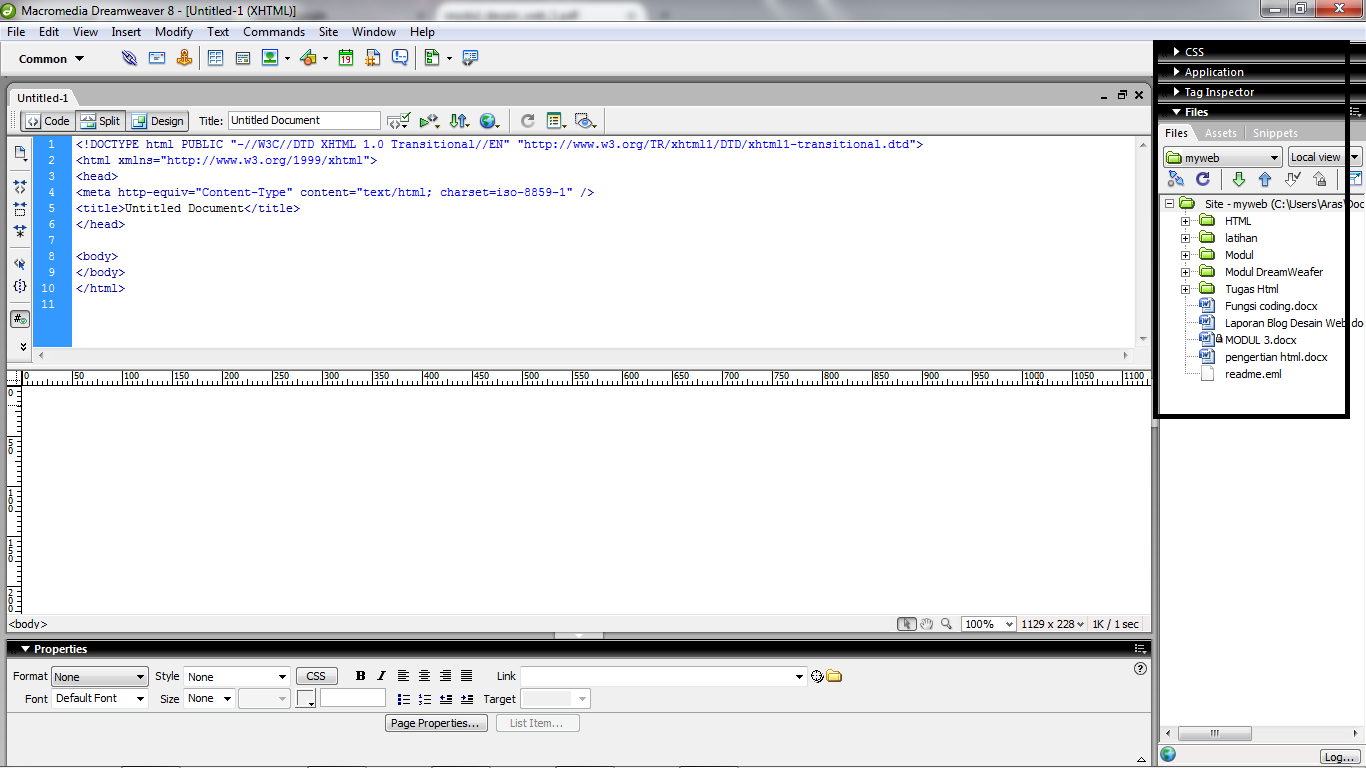Switch to Design view
This screenshot has height=768, width=1366.
157,121
